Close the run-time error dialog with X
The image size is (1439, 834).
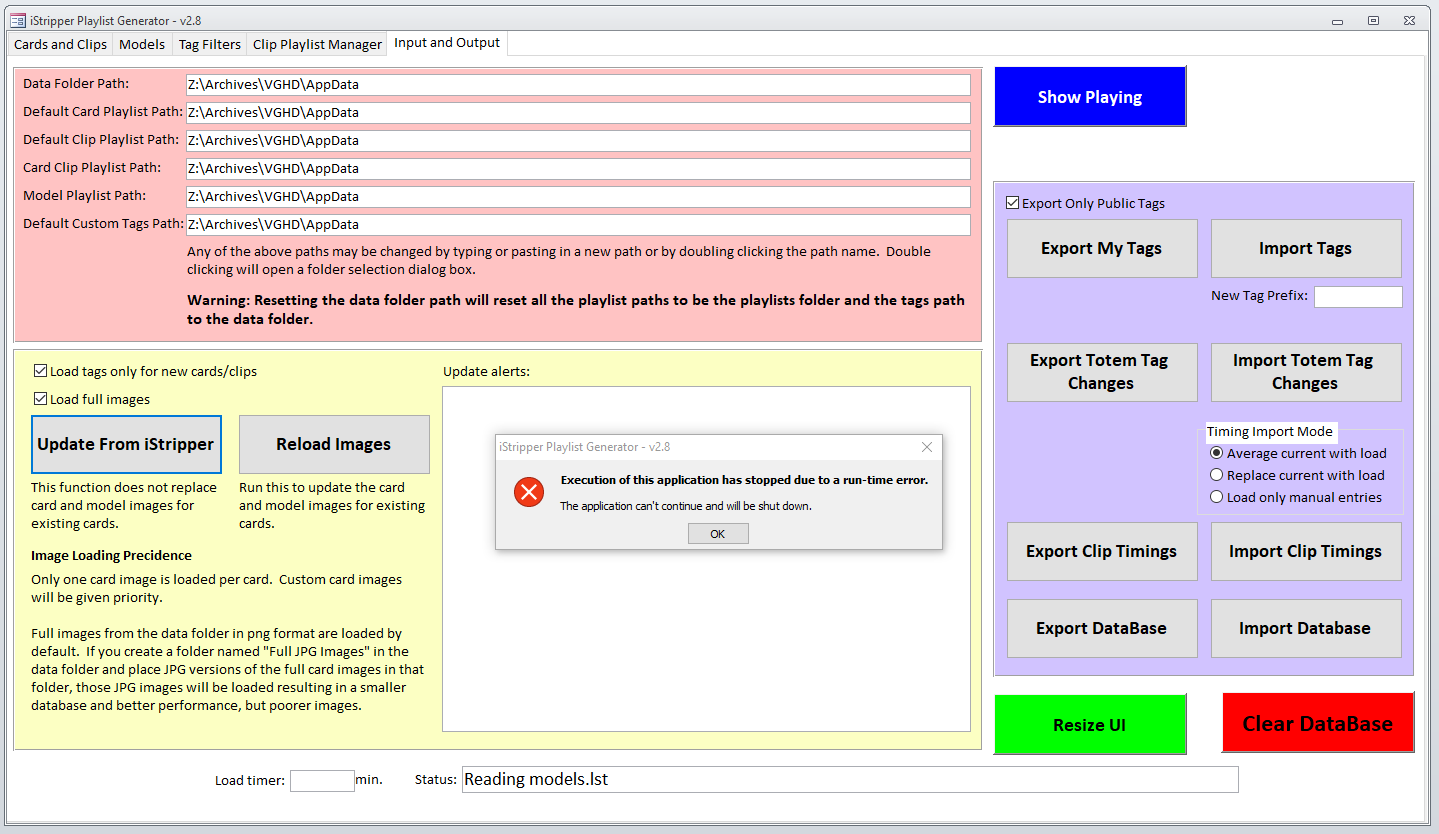[926, 447]
